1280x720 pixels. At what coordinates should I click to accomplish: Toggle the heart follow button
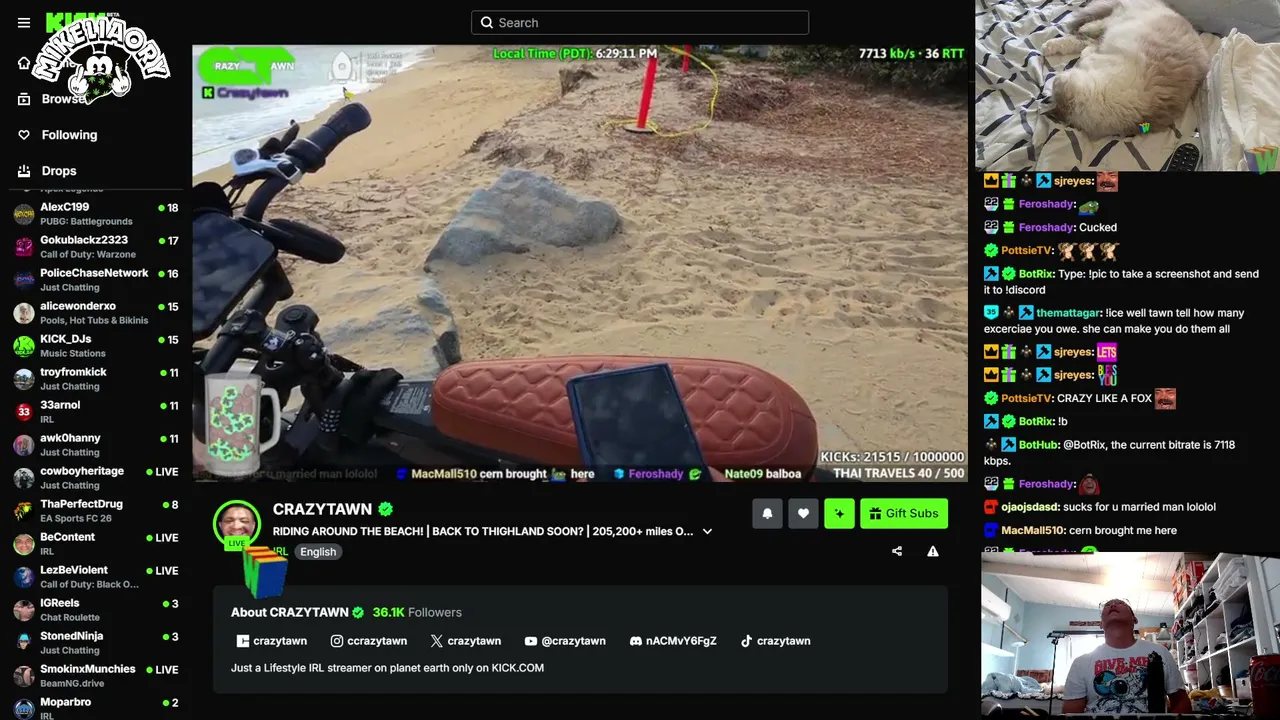click(x=803, y=514)
